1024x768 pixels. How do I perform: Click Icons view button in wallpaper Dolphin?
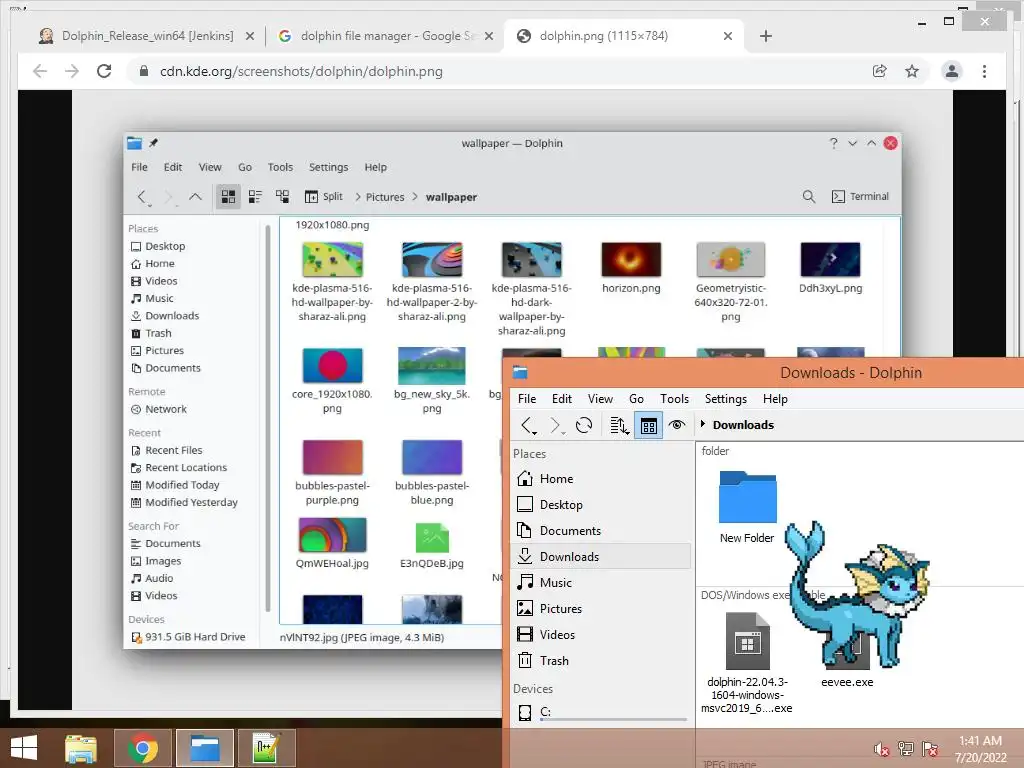(228, 197)
